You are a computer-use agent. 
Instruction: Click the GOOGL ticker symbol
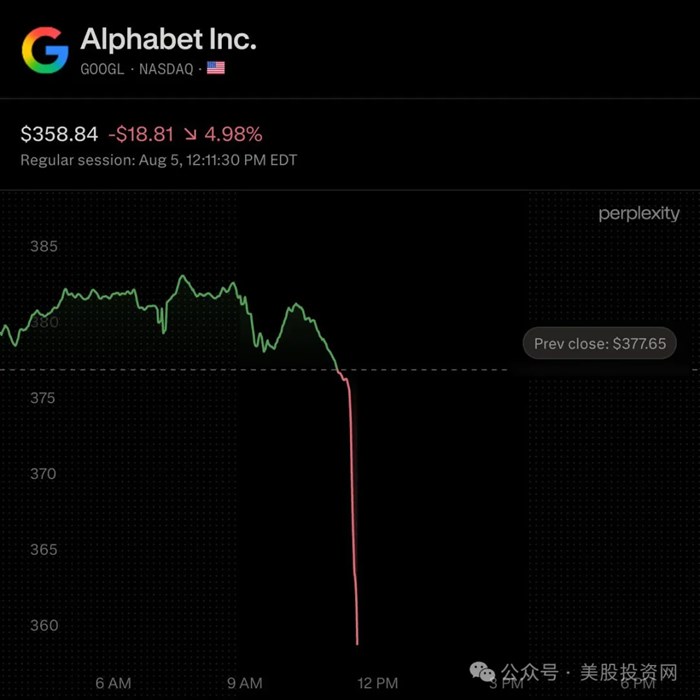coord(102,69)
